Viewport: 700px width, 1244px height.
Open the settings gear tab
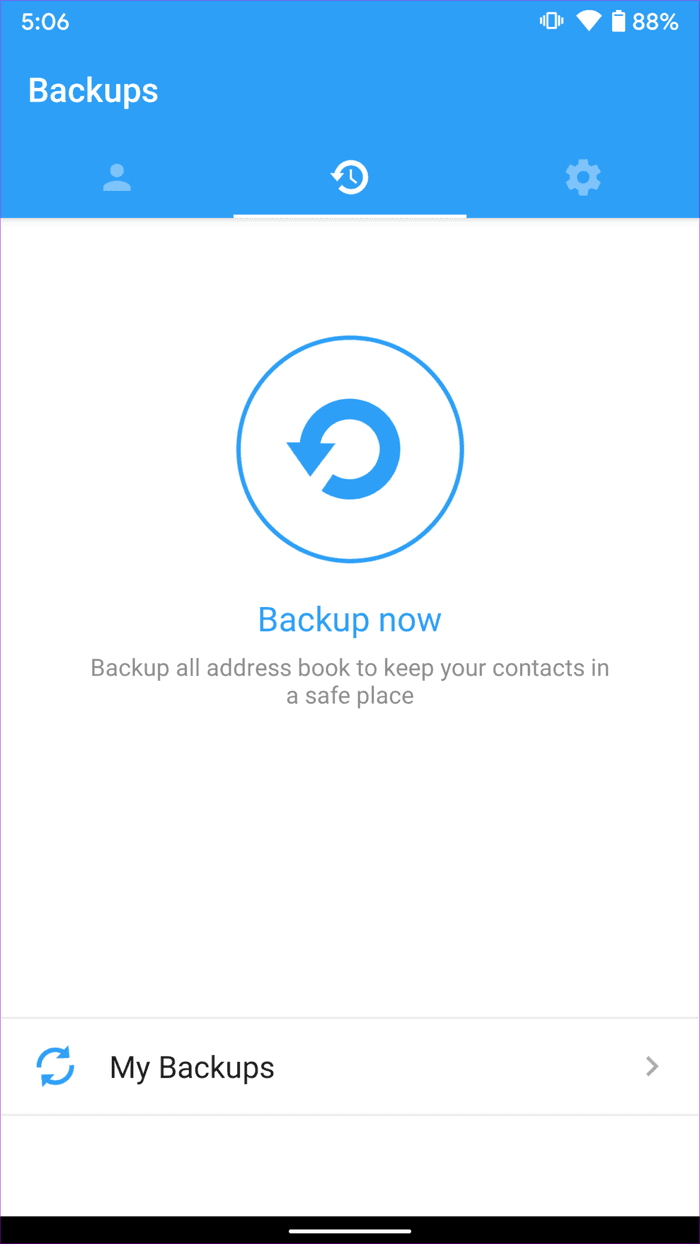point(583,178)
